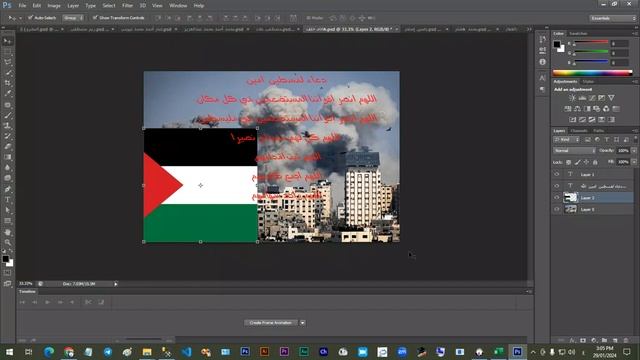Pick a color from the spectrum ramp

pos(592,73)
